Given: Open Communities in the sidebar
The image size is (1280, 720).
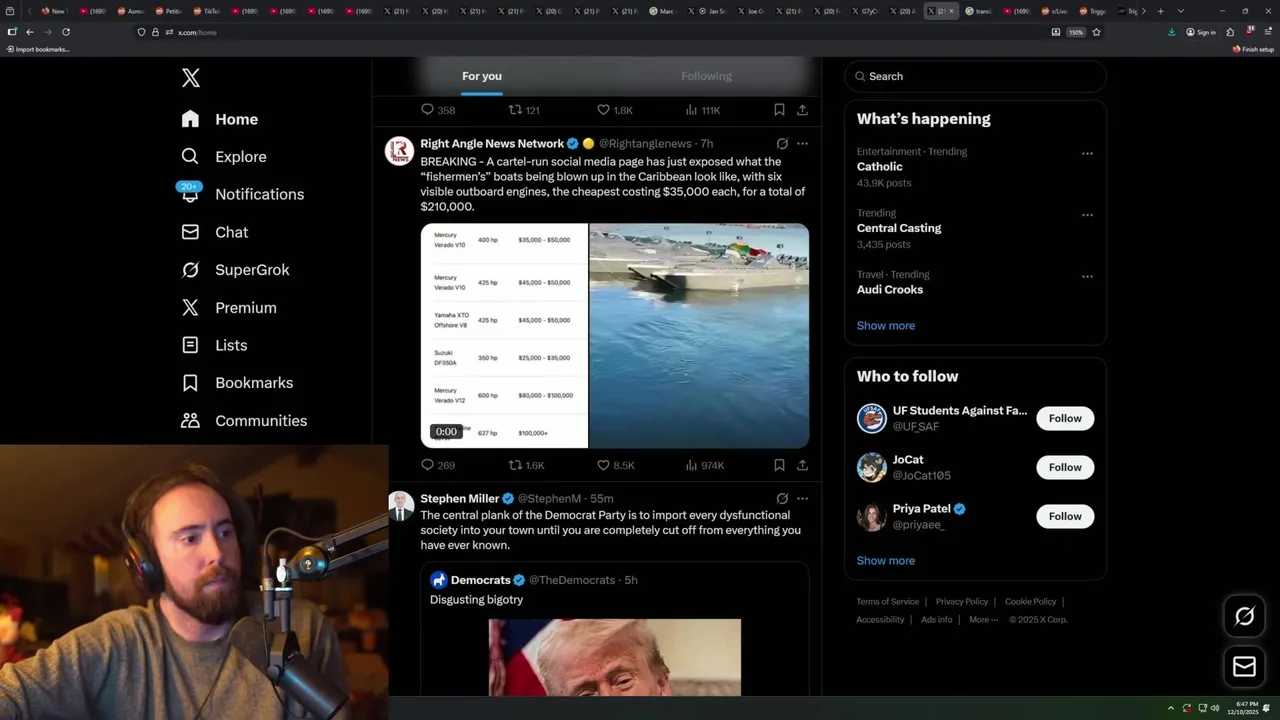Looking at the screenshot, I should coord(244,421).
